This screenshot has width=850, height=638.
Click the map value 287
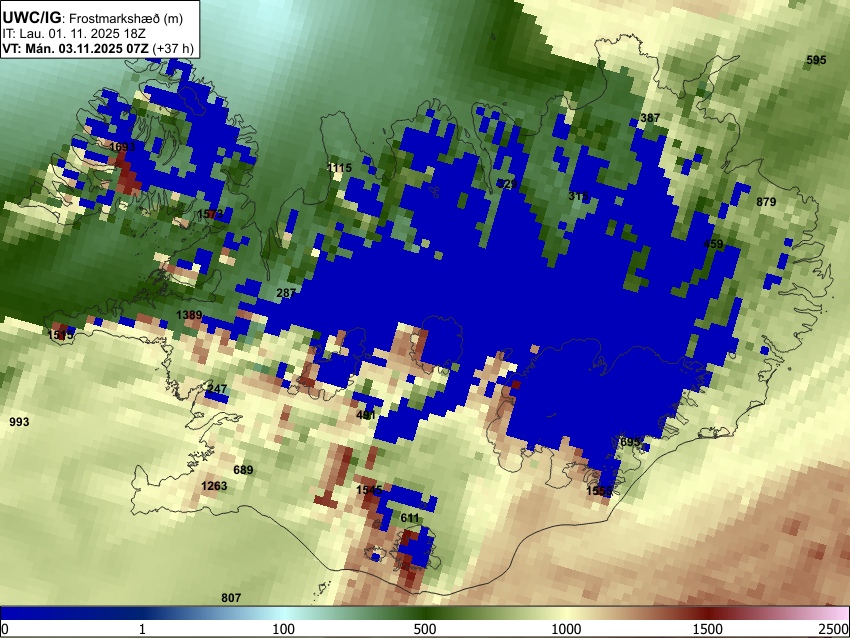[286, 293]
